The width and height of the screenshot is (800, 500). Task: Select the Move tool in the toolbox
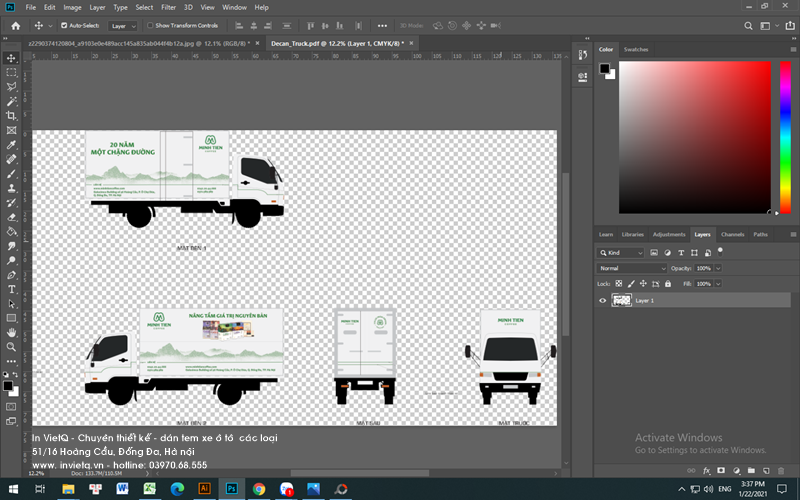[11, 58]
